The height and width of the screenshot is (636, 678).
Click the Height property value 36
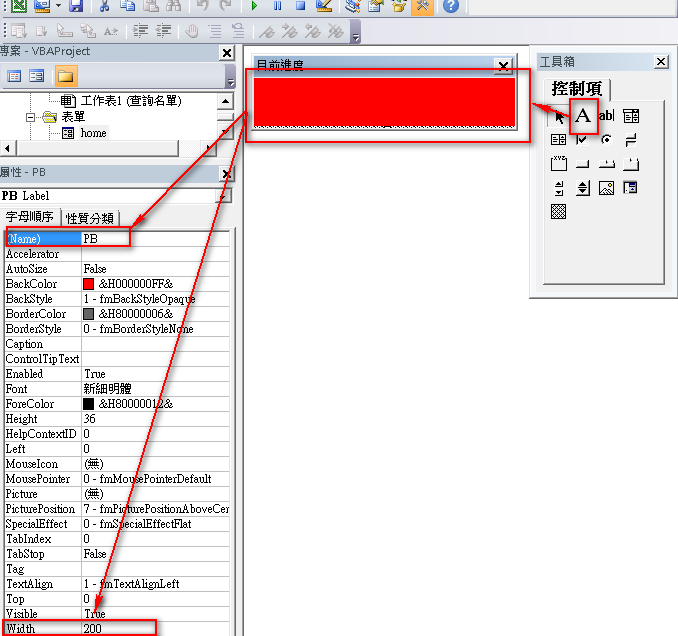coord(155,419)
